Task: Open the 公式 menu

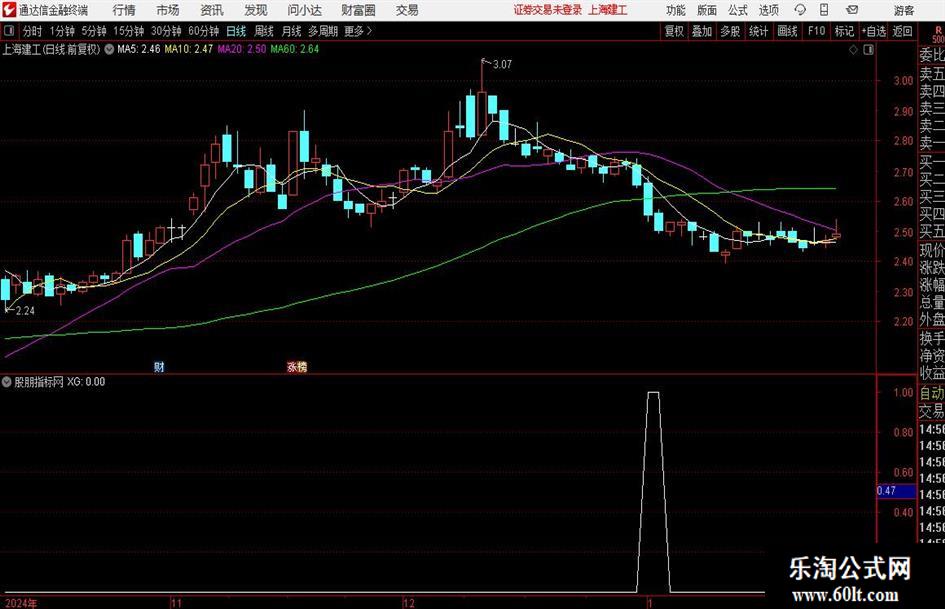Action: [x=738, y=10]
